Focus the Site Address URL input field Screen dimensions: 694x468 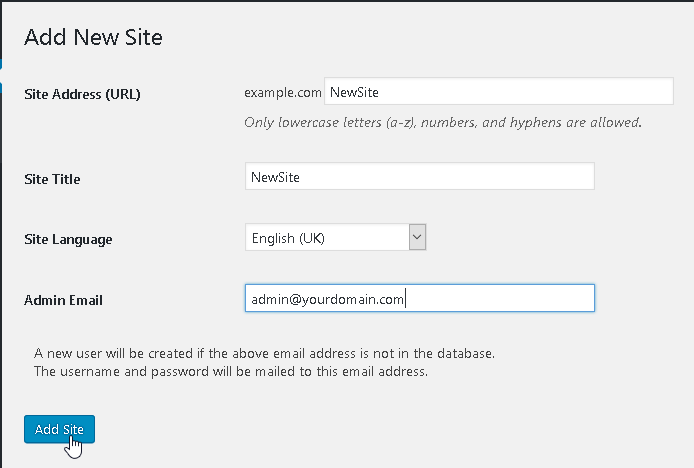click(x=499, y=92)
